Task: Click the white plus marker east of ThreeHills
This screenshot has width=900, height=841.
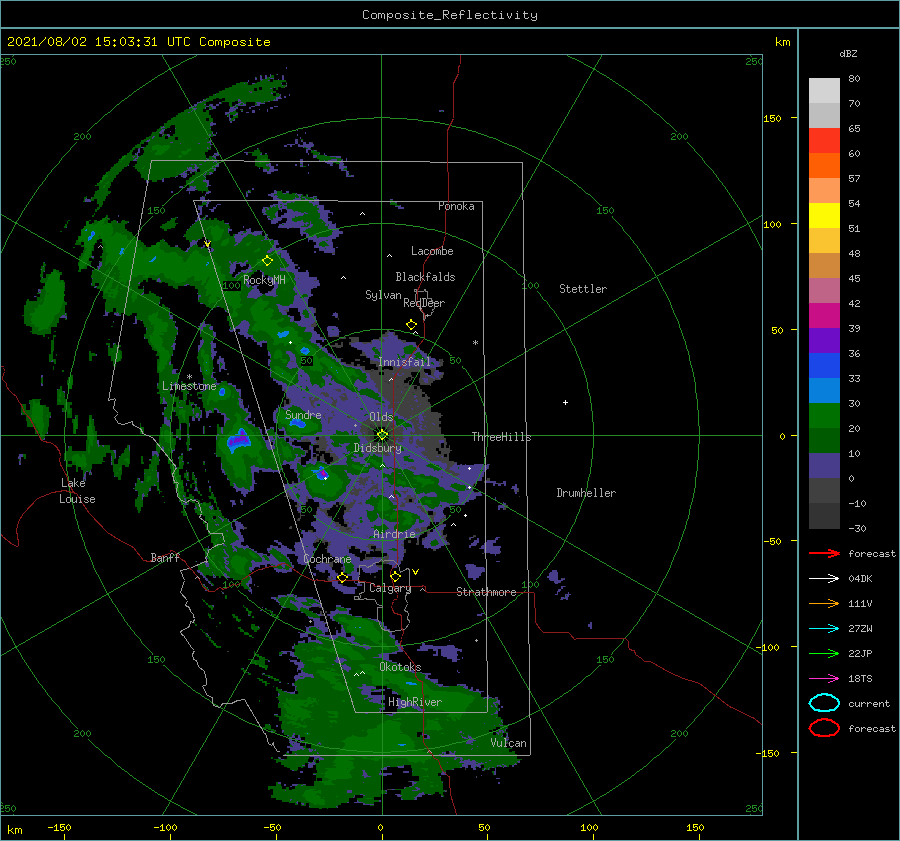Action: 565,402
